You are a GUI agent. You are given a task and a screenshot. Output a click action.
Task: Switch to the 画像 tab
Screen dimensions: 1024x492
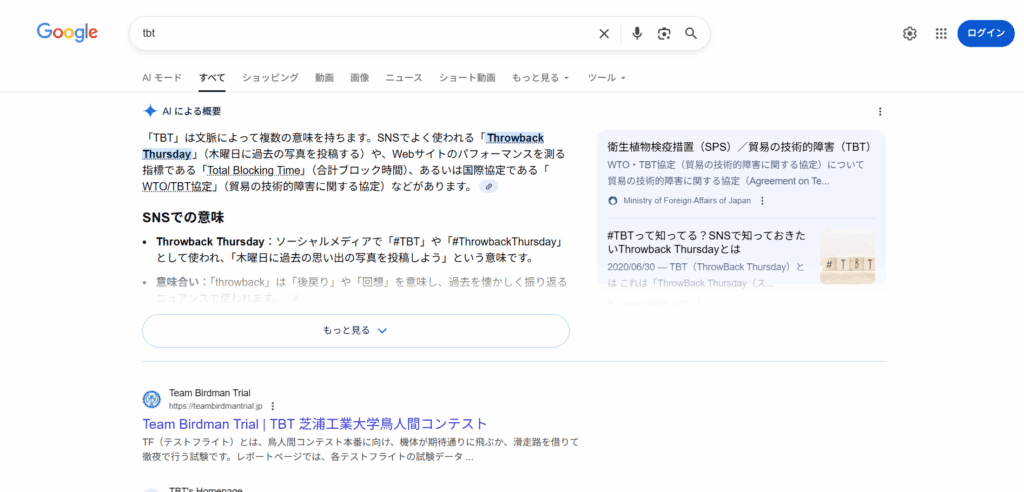(360, 78)
